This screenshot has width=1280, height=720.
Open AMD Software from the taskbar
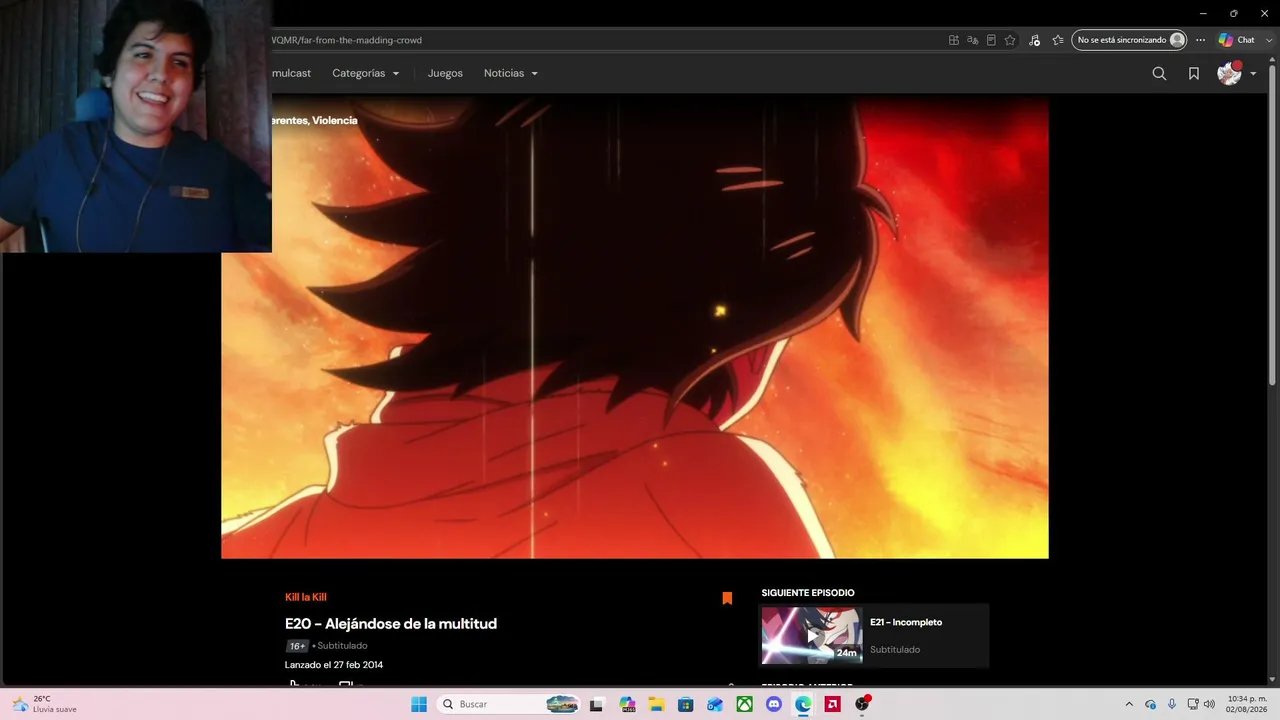pyautogui.click(x=832, y=704)
